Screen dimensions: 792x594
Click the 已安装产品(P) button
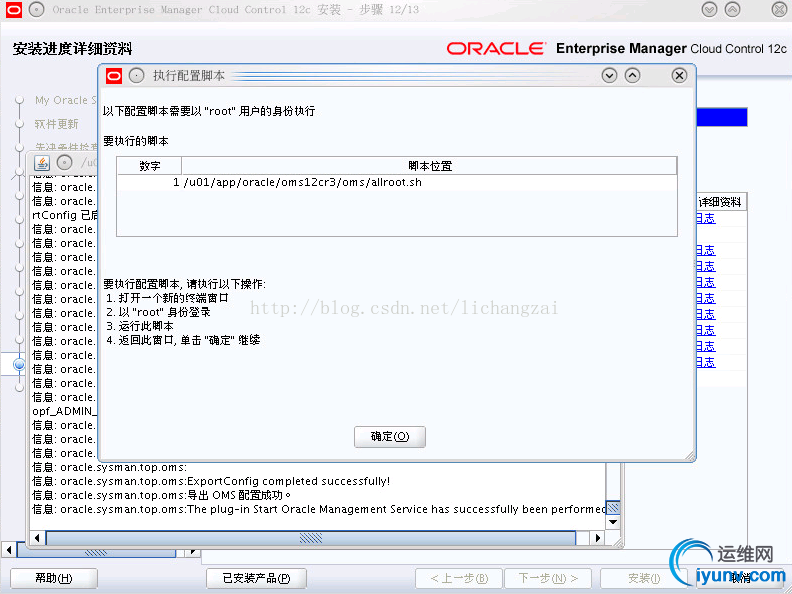tap(256, 578)
